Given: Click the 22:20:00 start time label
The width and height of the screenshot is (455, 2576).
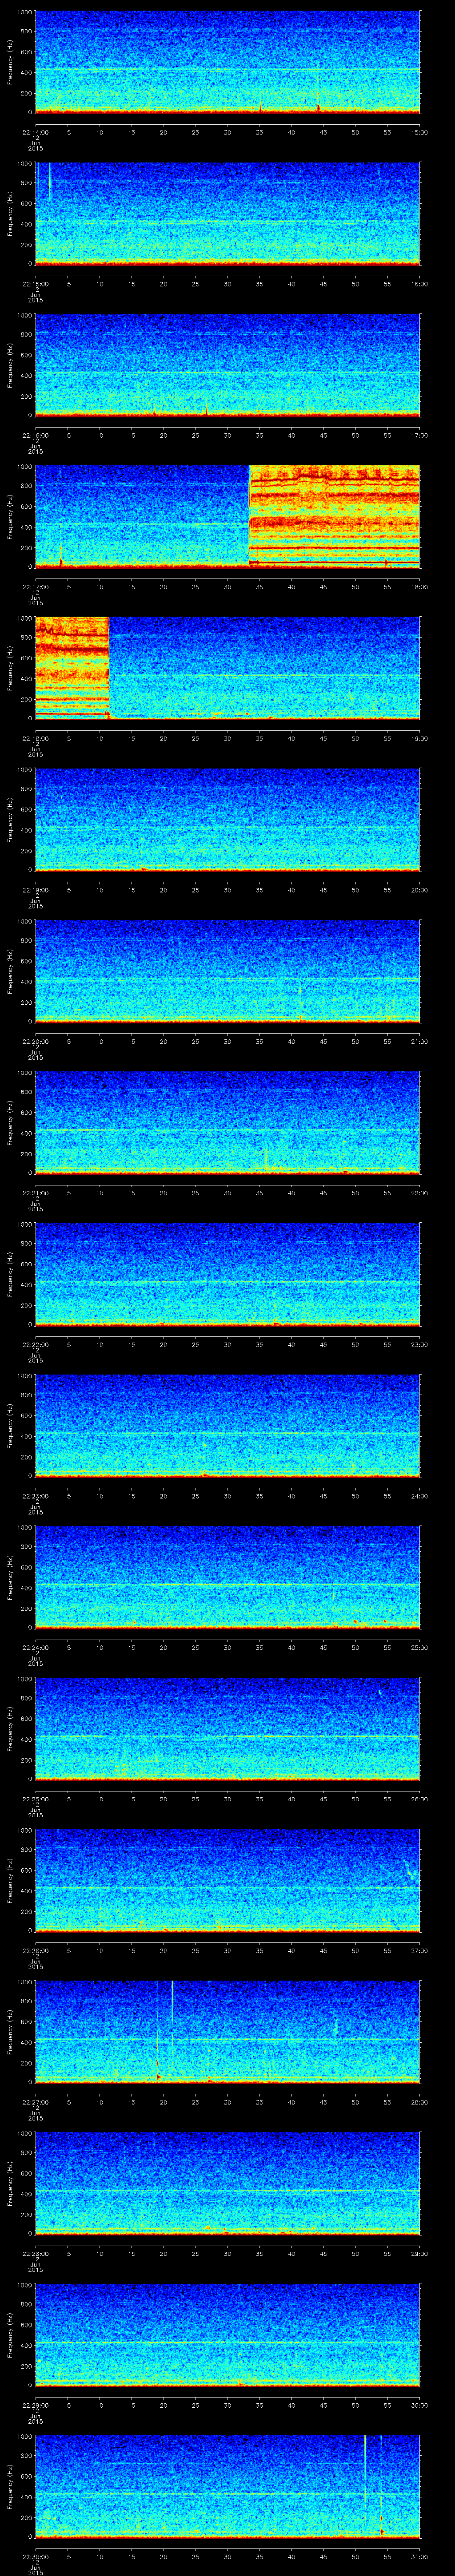Looking at the screenshot, I should 35,1041.
